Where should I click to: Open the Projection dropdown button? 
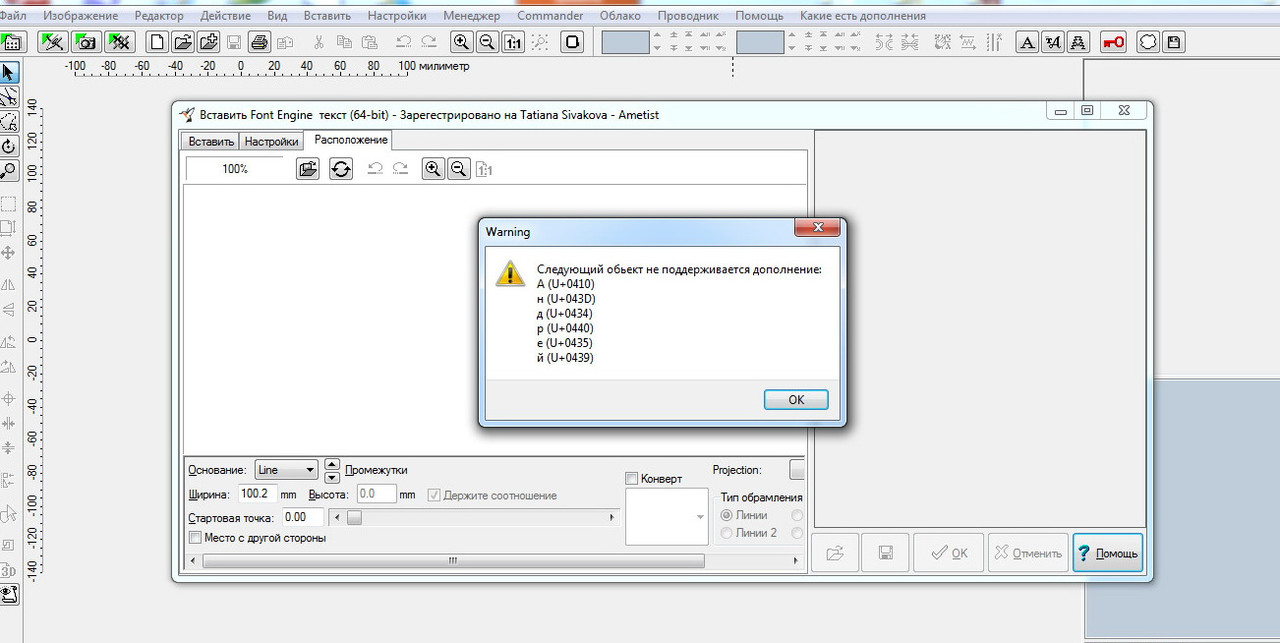797,470
